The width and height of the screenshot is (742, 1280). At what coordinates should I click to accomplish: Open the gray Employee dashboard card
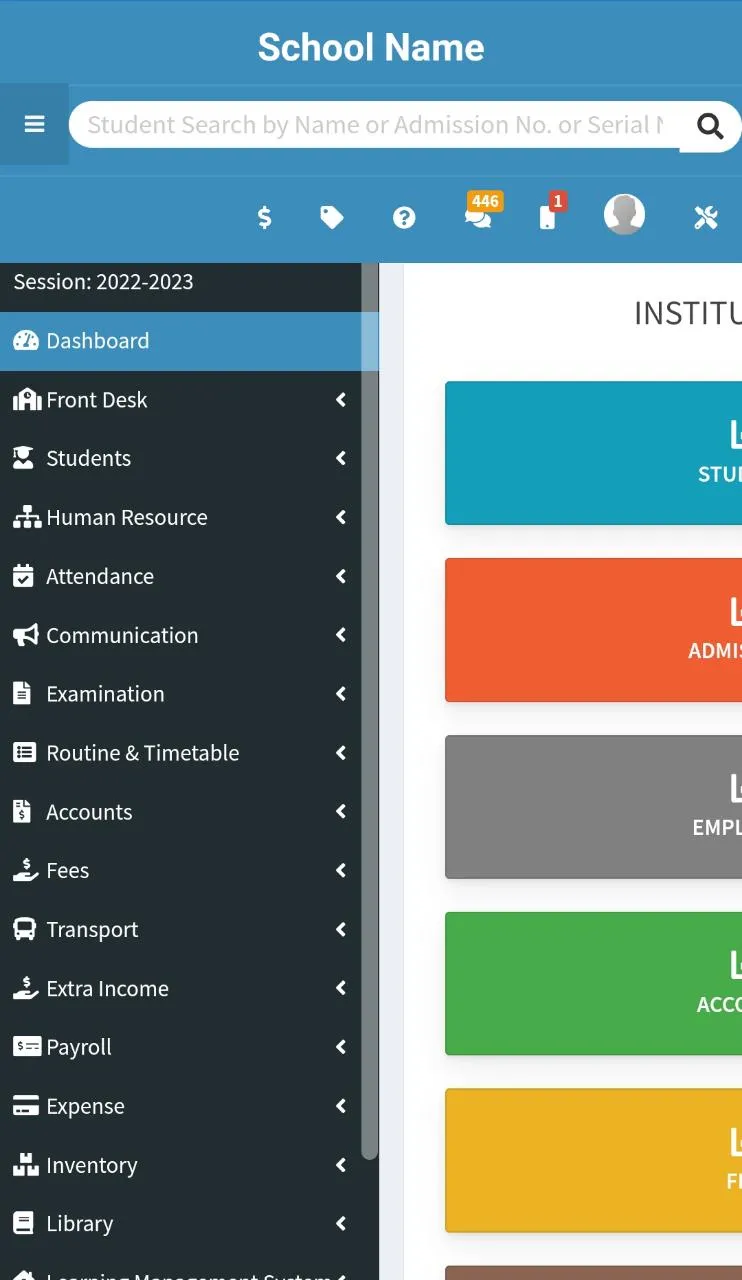coord(593,807)
